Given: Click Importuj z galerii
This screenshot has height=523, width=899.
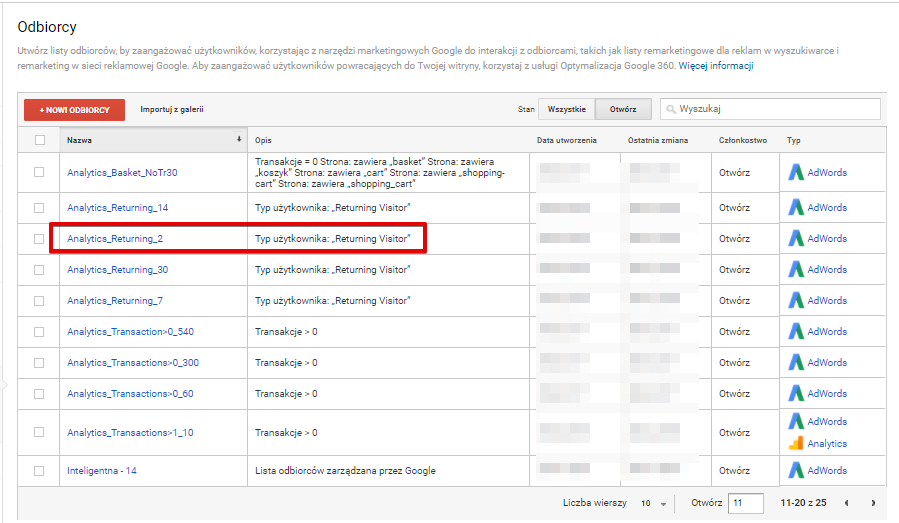Looking at the screenshot, I should [172, 109].
